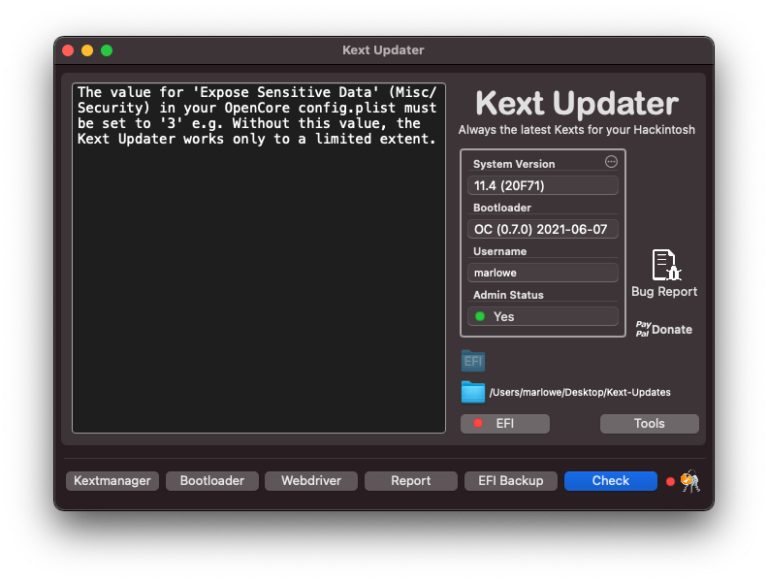Image resolution: width=768 pixels, height=582 pixels.
Task: Click the Admin Status field showing Yes
Action: pos(543,316)
